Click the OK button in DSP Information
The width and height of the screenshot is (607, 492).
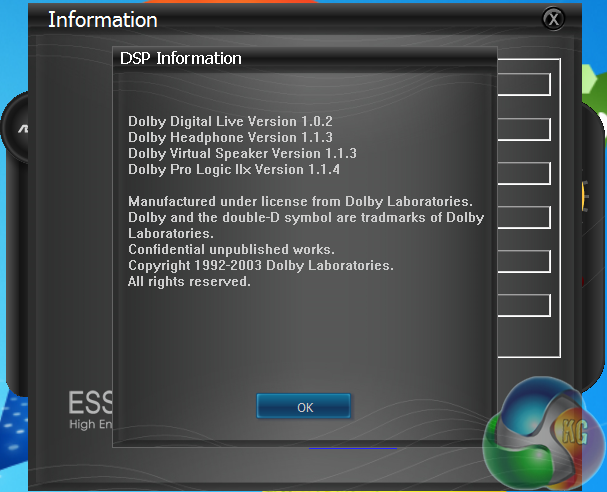pyautogui.click(x=304, y=406)
